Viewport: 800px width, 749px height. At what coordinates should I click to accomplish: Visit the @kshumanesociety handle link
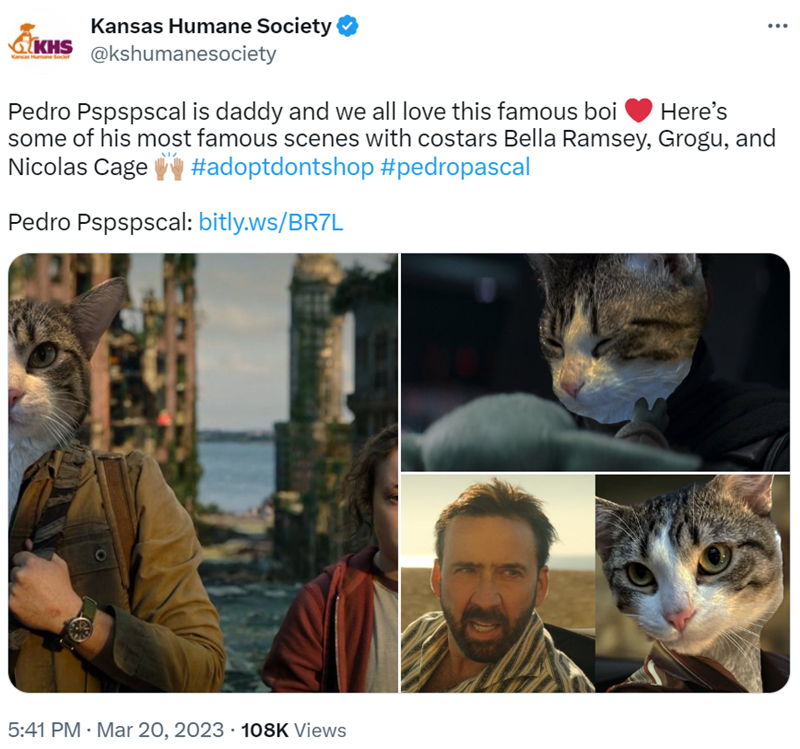click(183, 54)
